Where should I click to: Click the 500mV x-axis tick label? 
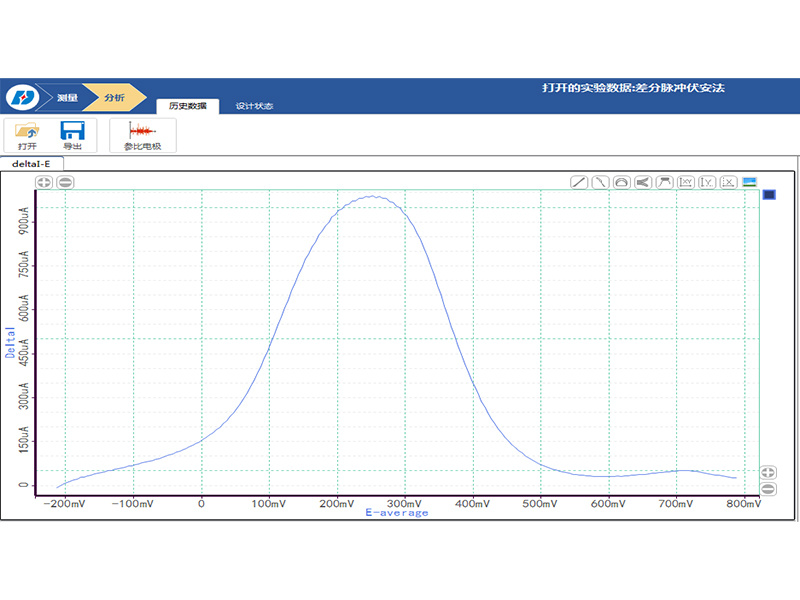pos(540,504)
